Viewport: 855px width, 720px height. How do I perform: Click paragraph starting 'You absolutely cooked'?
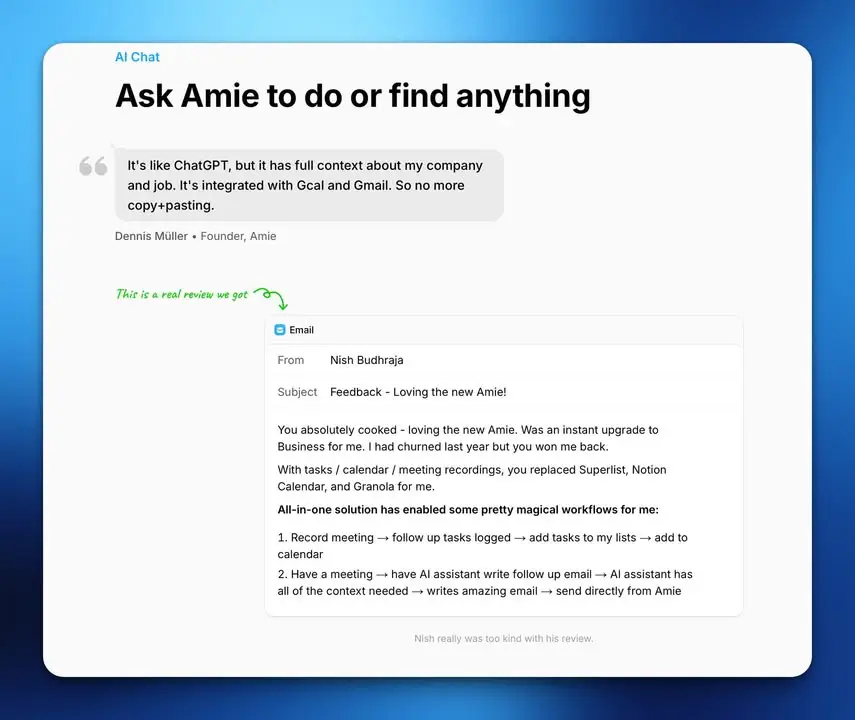(468, 438)
